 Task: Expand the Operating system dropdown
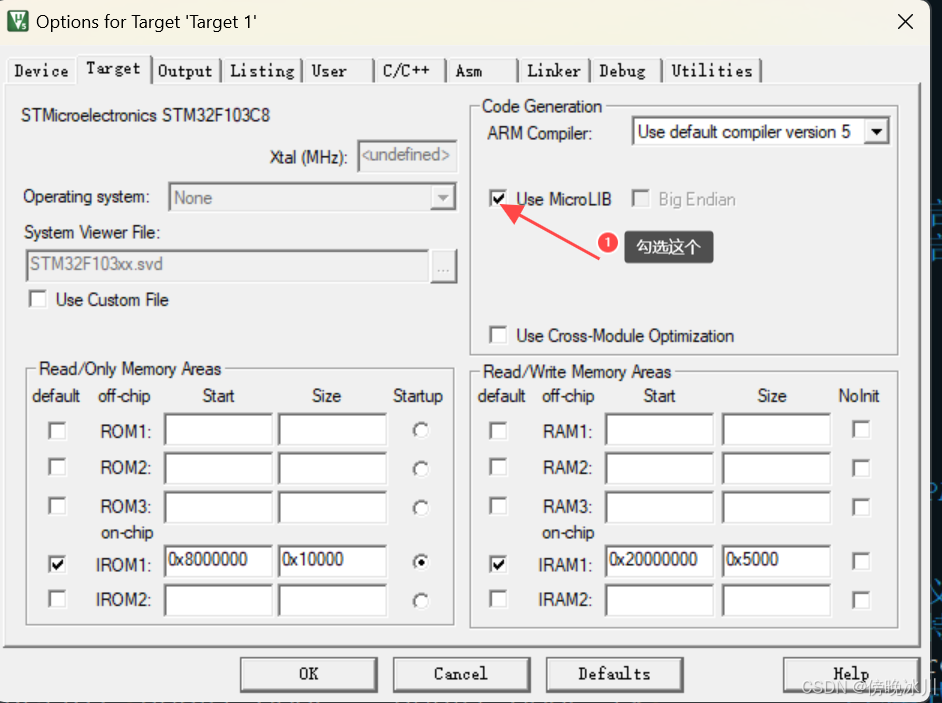tap(443, 197)
